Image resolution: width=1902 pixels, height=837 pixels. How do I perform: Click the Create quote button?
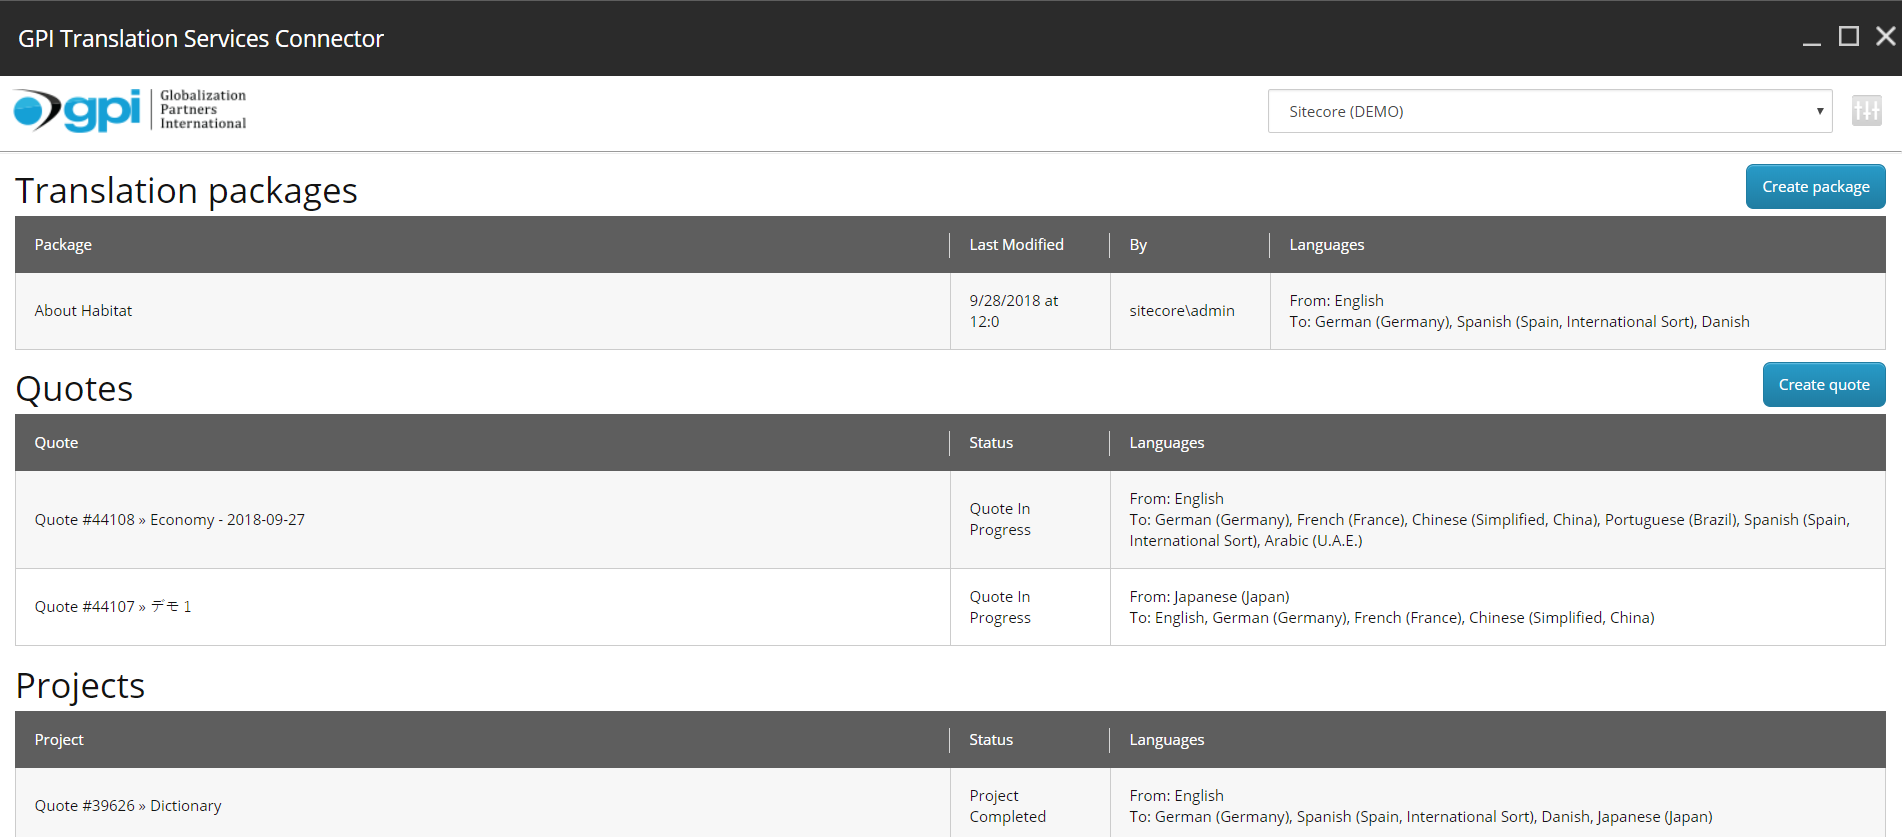(x=1823, y=385)
